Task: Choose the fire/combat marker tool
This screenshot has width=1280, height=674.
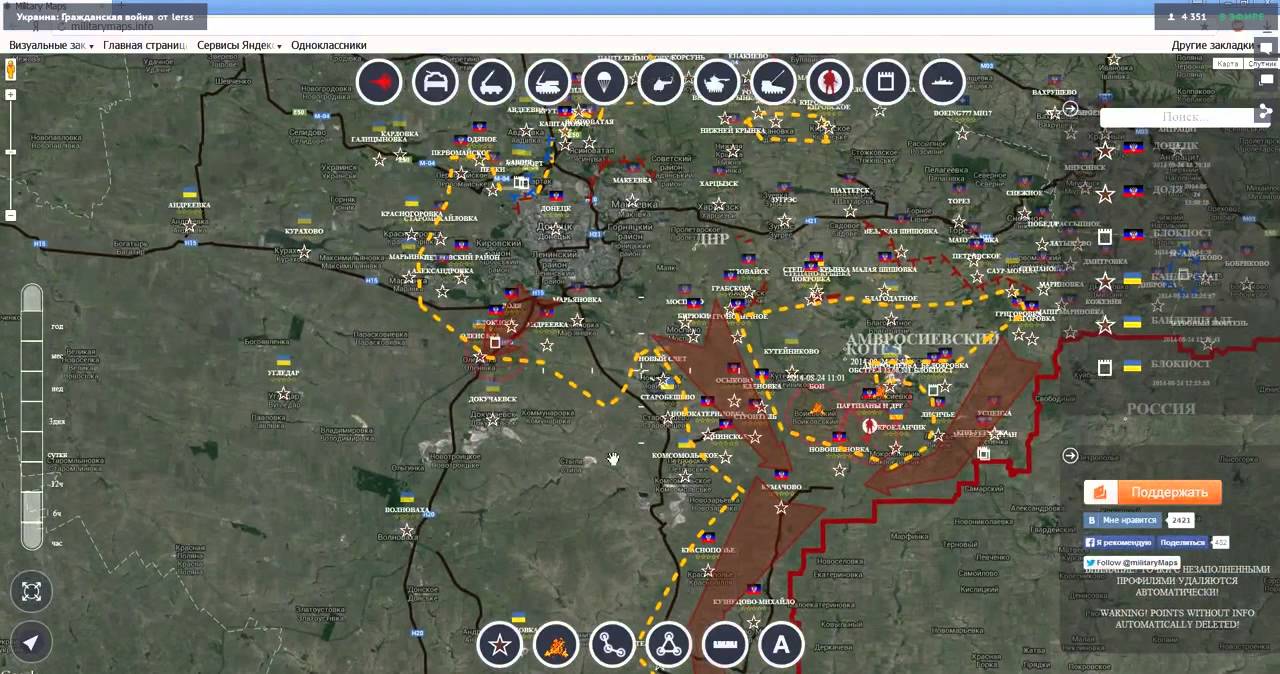Action: [x=556, y=644]
